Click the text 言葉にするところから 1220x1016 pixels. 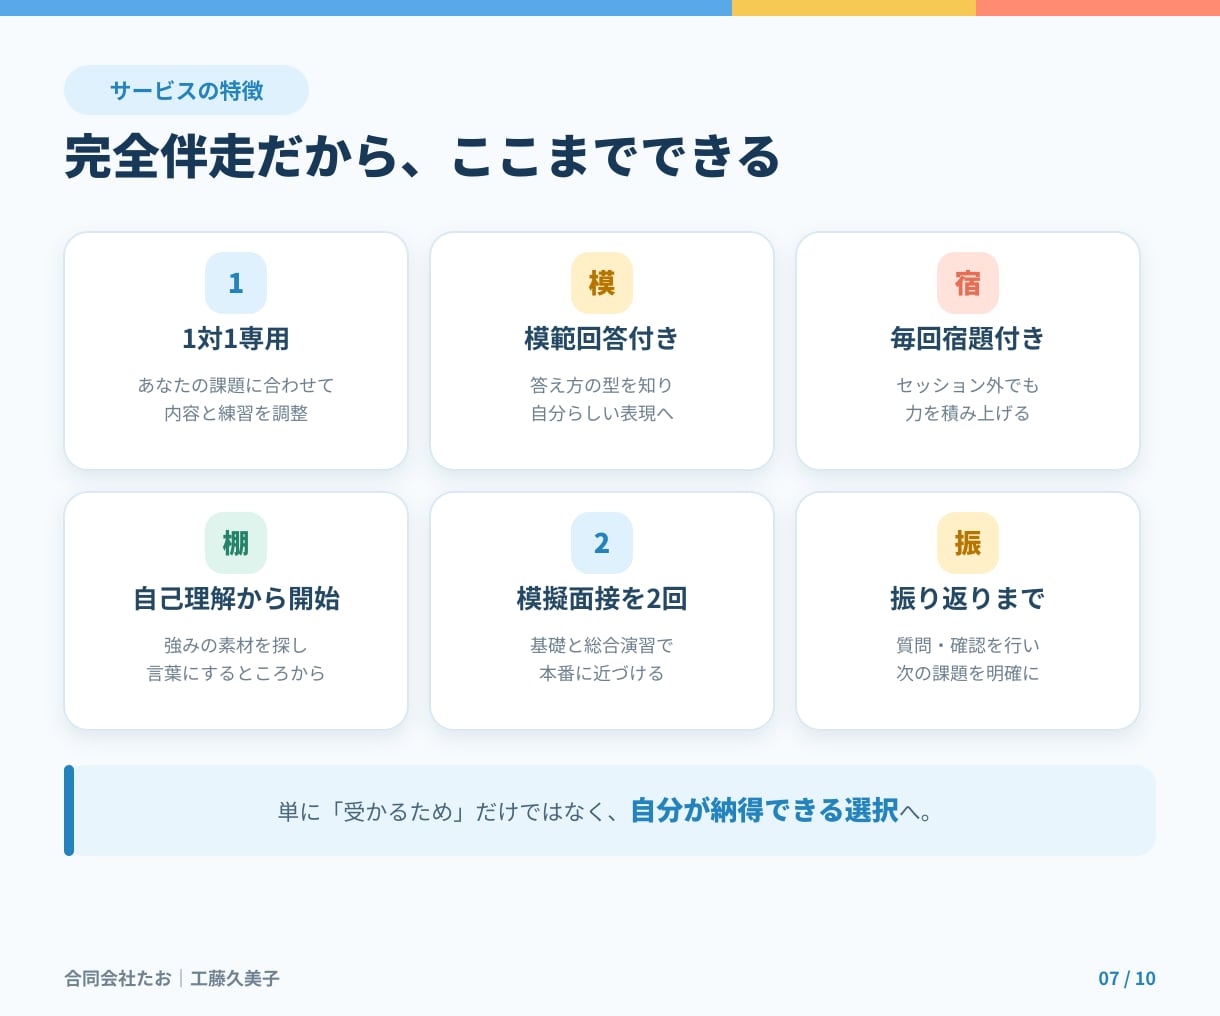click(x=236, y=673)
